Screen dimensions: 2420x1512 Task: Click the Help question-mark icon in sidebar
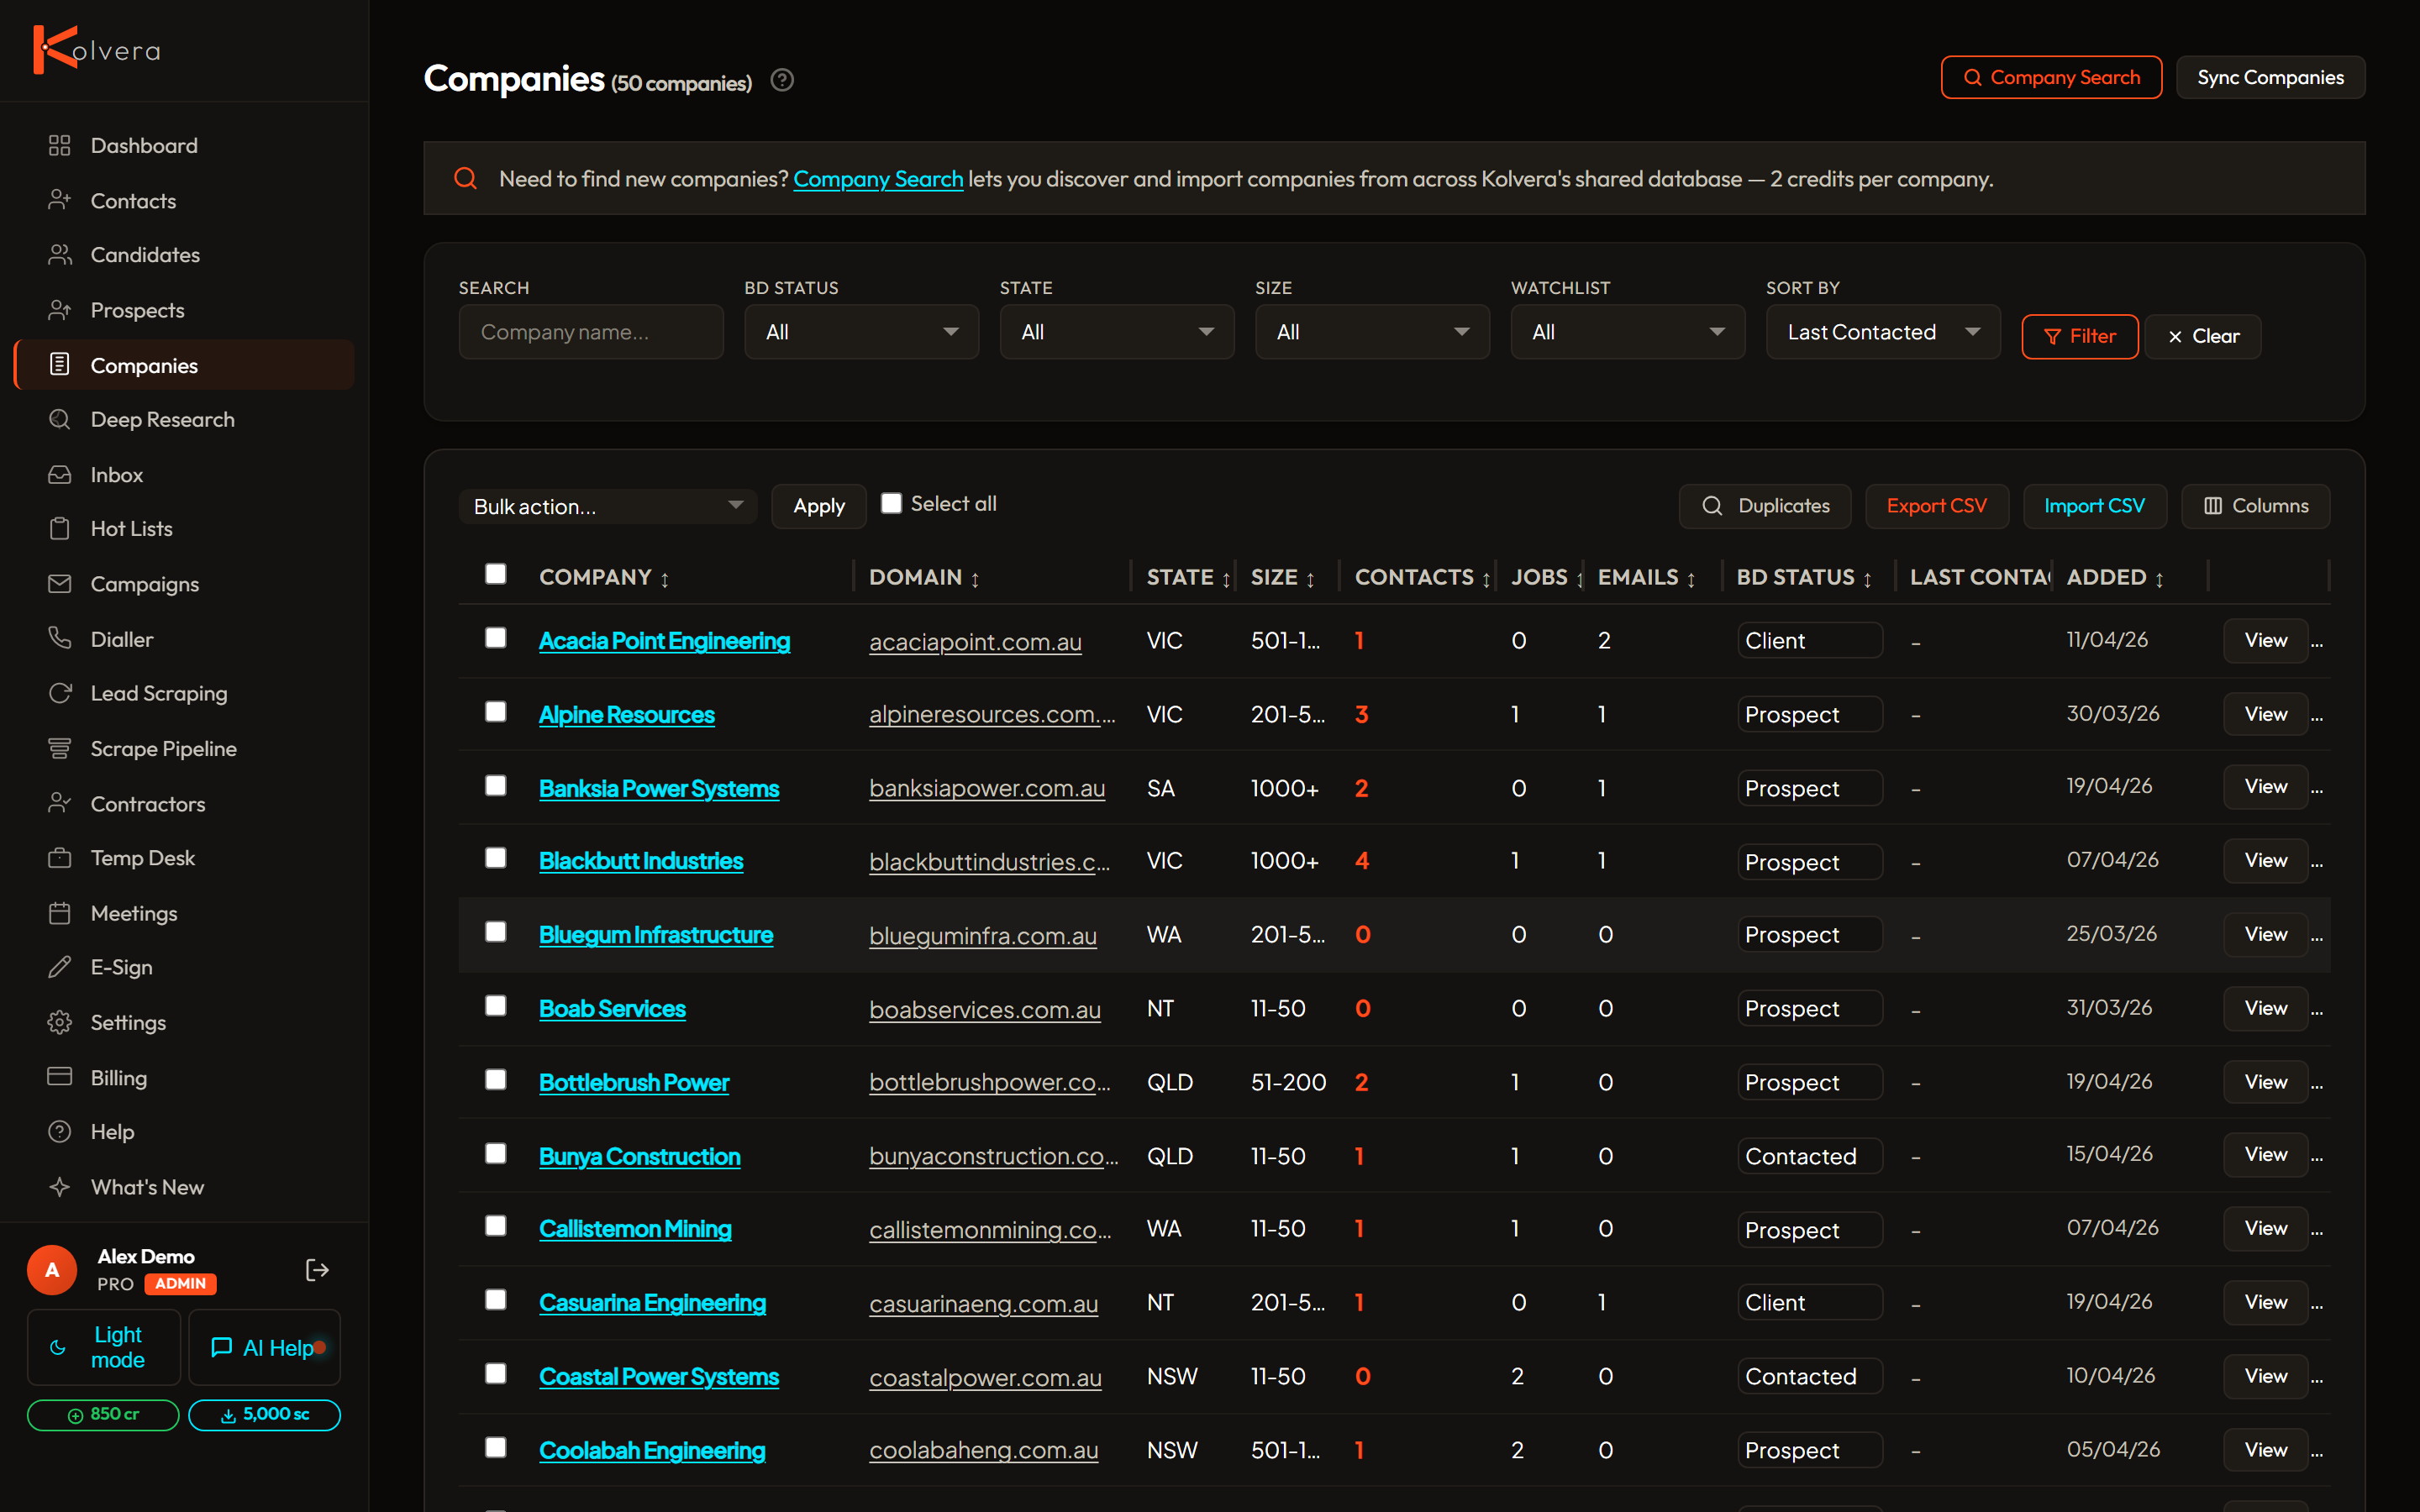click(60, 1132)
